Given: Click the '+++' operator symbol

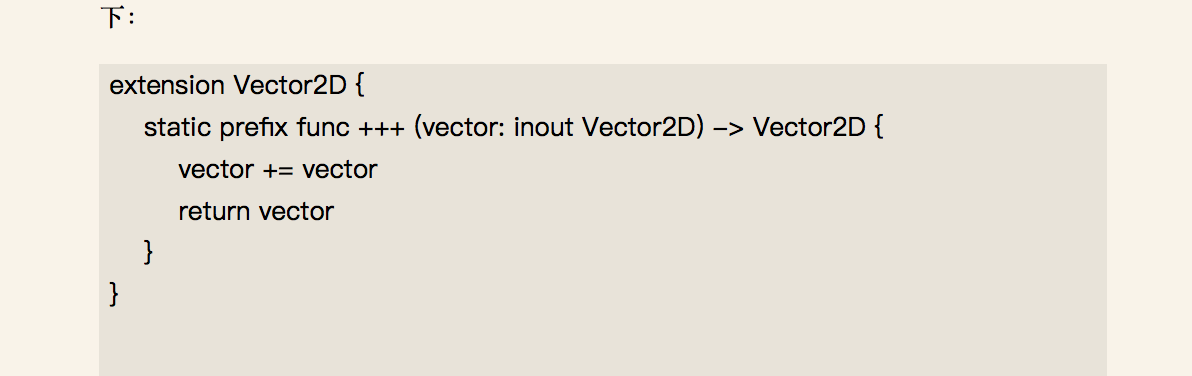Looking at the screenshot, I should 381,128.
